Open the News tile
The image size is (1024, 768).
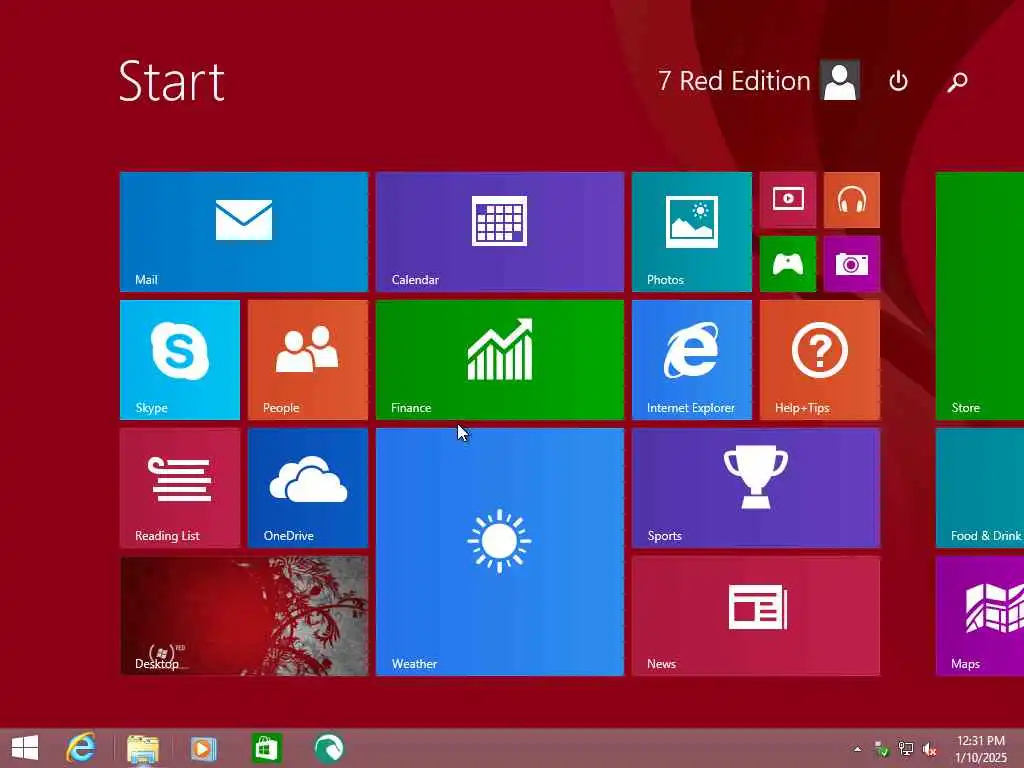pyautogui.click(x=756, y=616)
